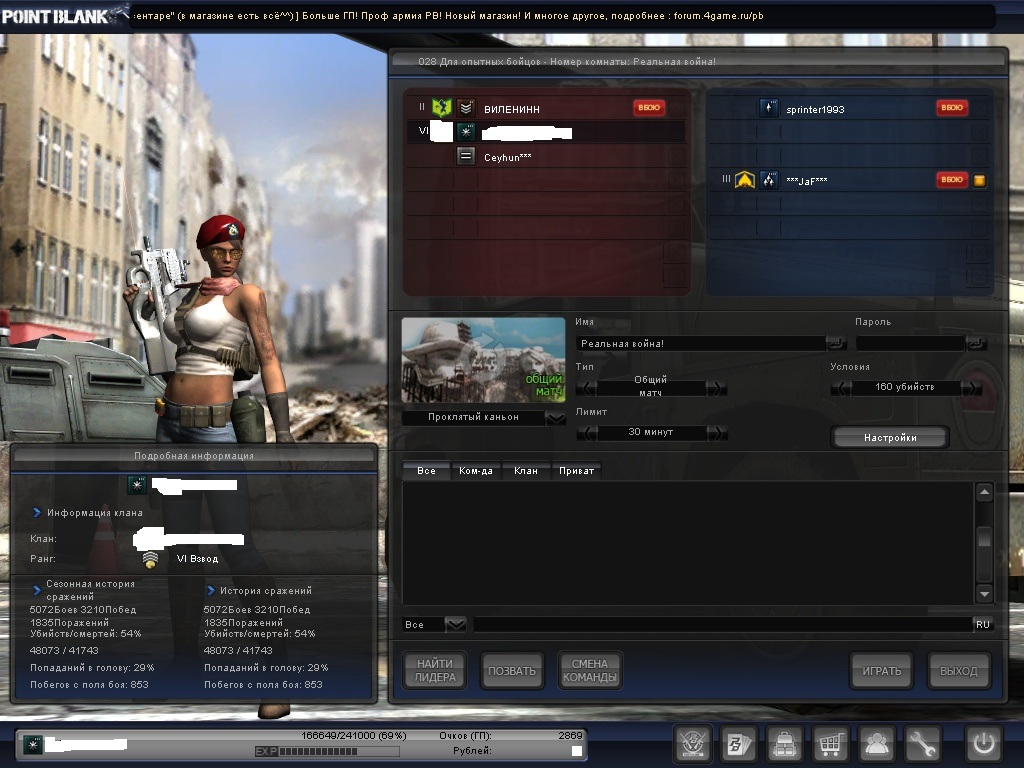Image resolution: width=1024 pixels, height=768 pixels.
Task: Click rank icon in bottom status bar
Action: [33, 744]
